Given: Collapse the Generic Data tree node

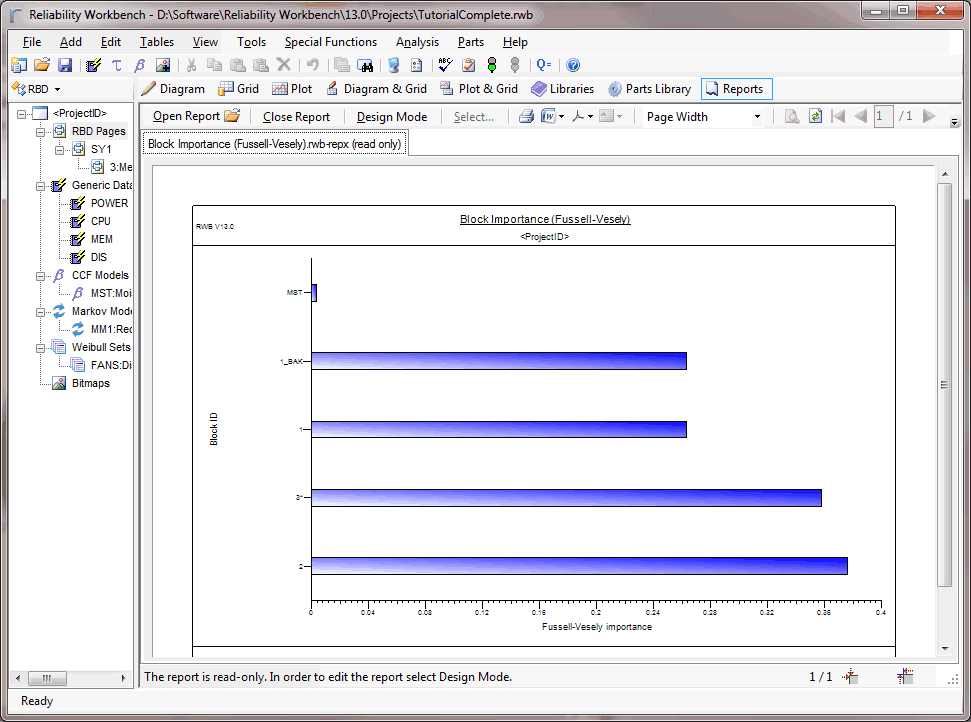Looking at the screenshot, I should (41, 185).
